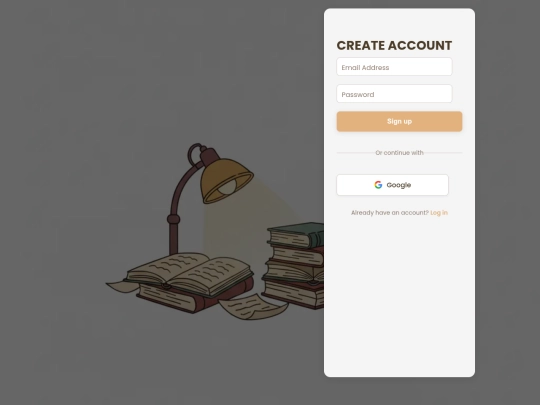Screen dimensions: 540x405
Task: Click the green book atop the stack
Action: 296,234
